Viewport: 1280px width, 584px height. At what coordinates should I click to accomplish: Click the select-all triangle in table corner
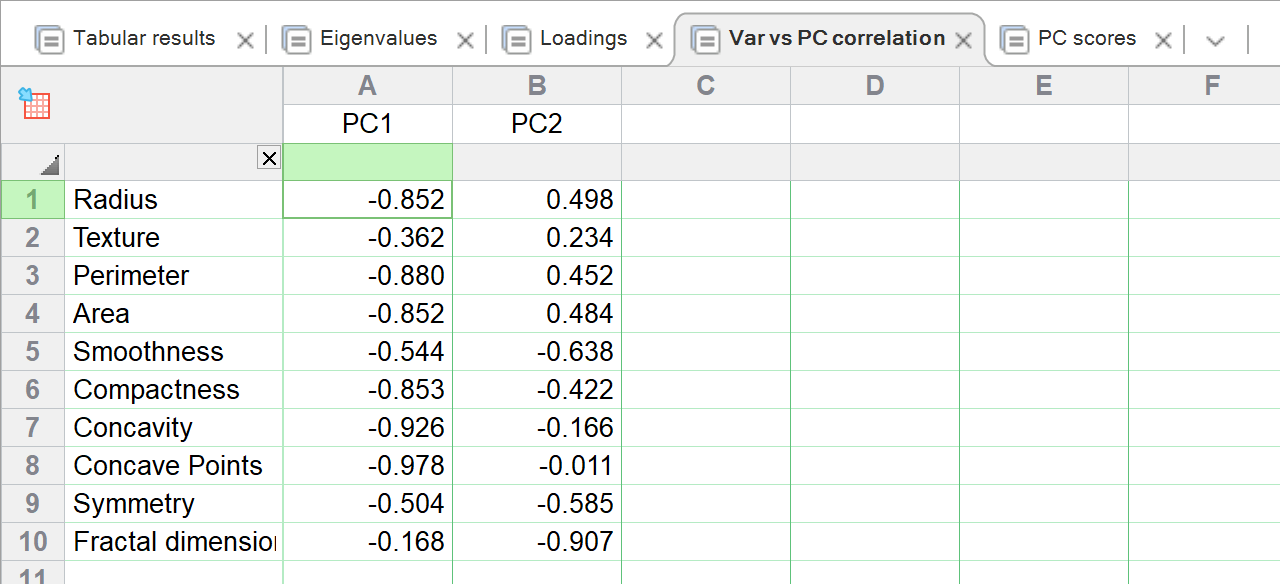(x=50, y=165)
